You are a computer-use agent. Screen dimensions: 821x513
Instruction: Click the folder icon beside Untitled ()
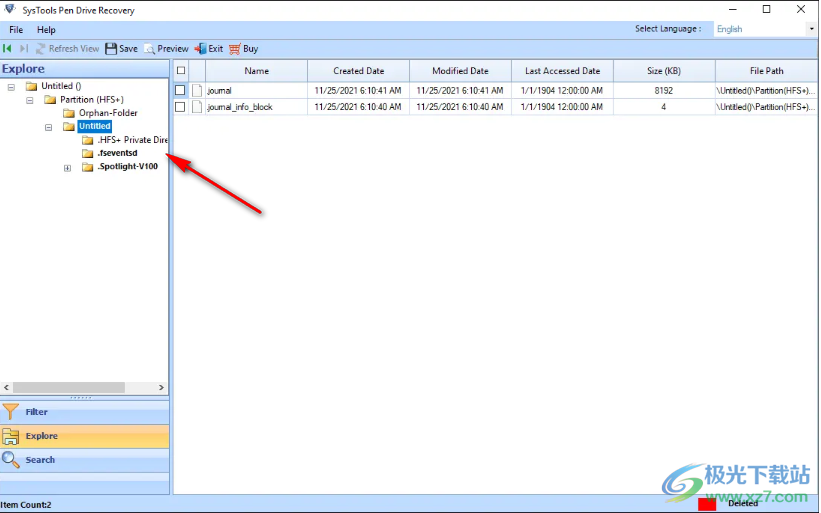coord(32,86)
